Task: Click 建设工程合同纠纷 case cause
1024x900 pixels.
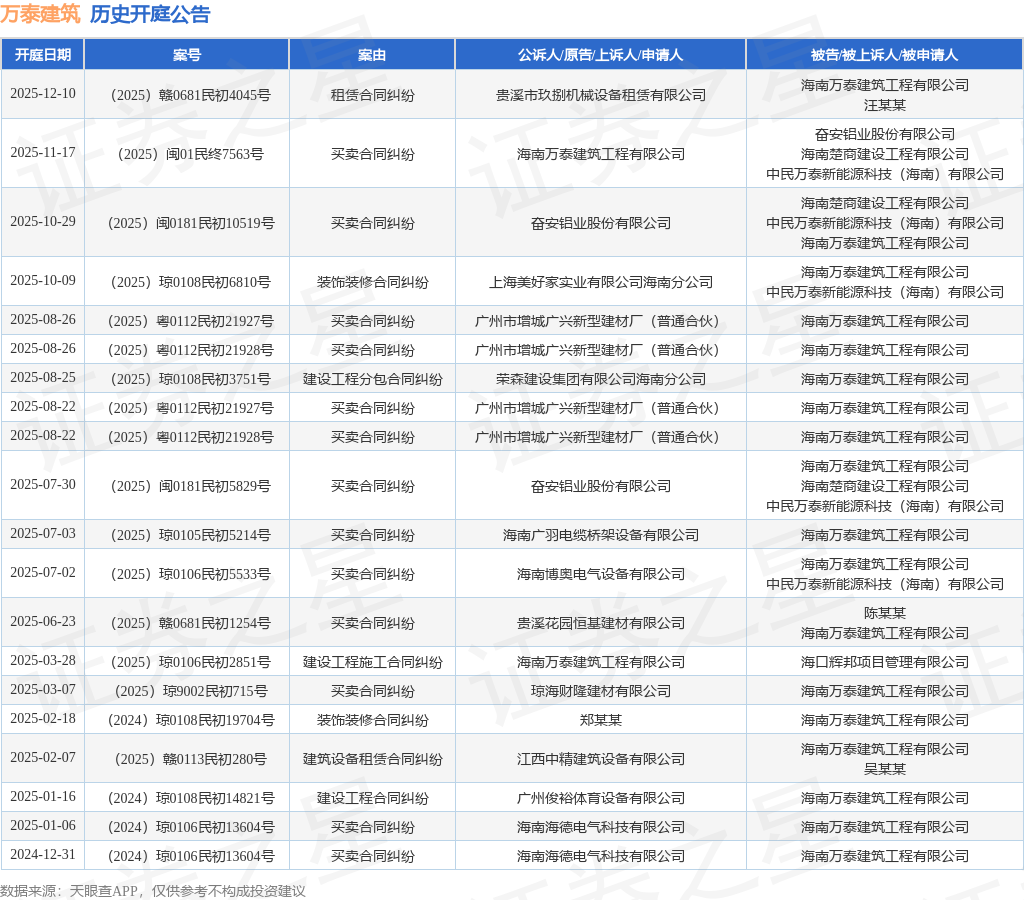Action: 372,798
